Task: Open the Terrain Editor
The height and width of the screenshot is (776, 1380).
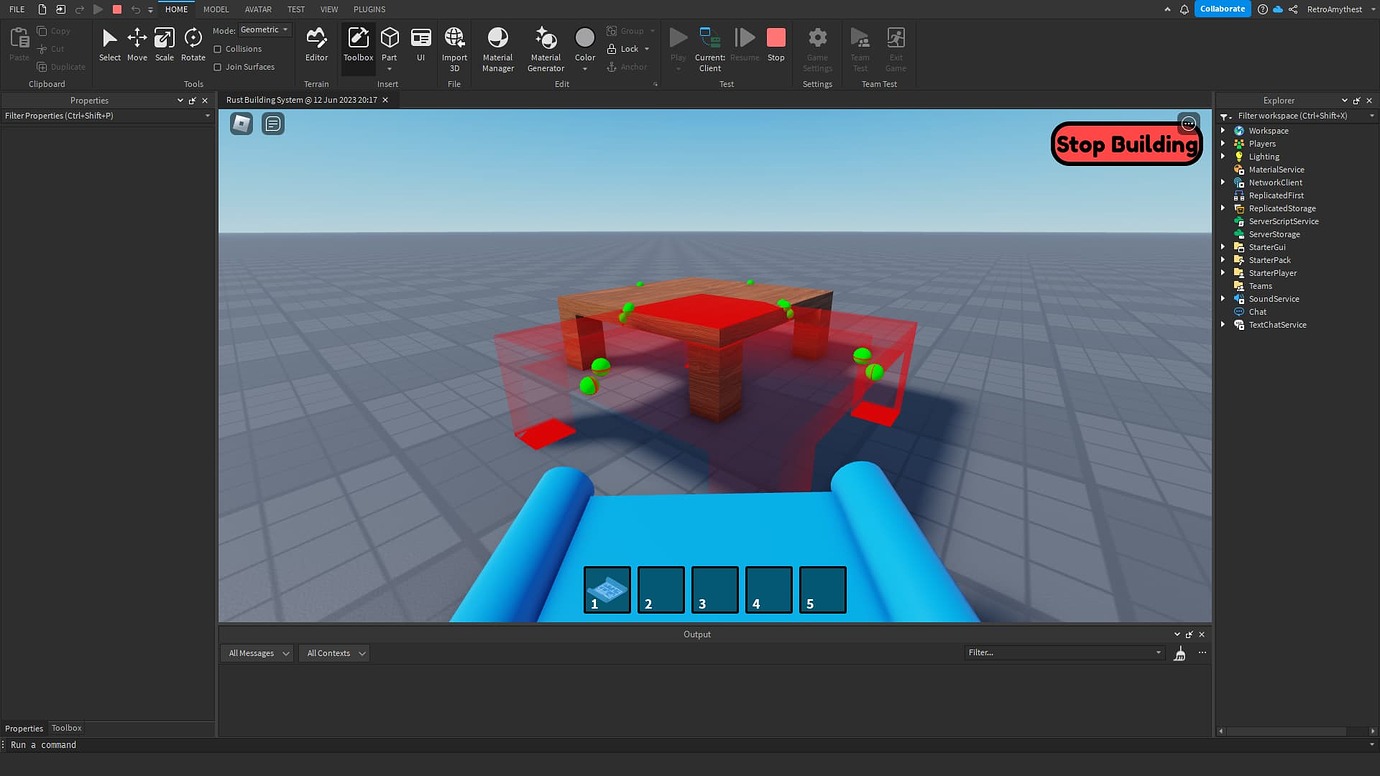Action: tap(317, 45)
